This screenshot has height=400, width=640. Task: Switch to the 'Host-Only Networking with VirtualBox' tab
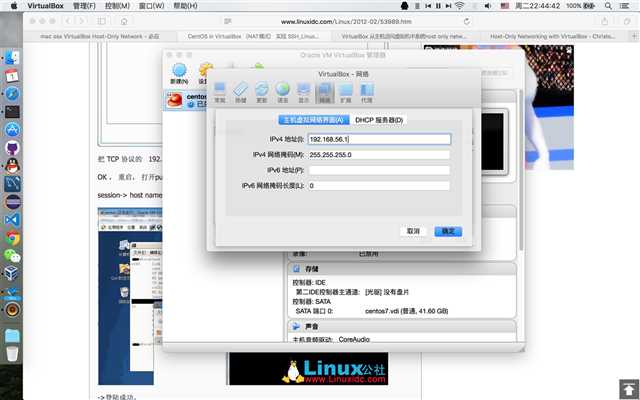[552, 36]
